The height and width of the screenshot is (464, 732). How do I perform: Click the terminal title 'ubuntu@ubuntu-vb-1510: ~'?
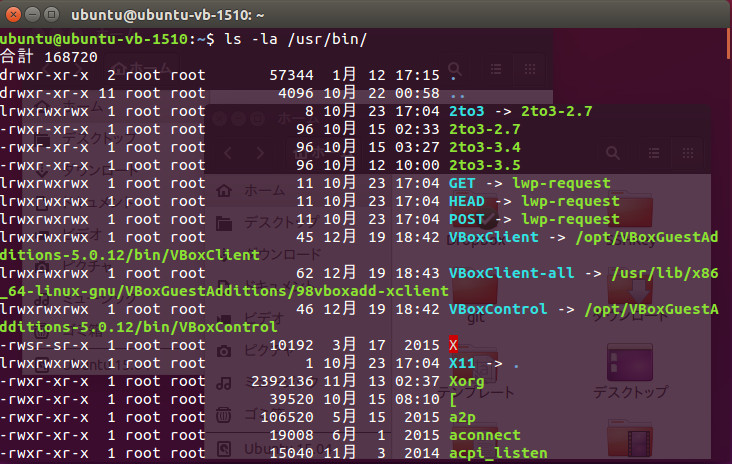click(x=168, y=15)
